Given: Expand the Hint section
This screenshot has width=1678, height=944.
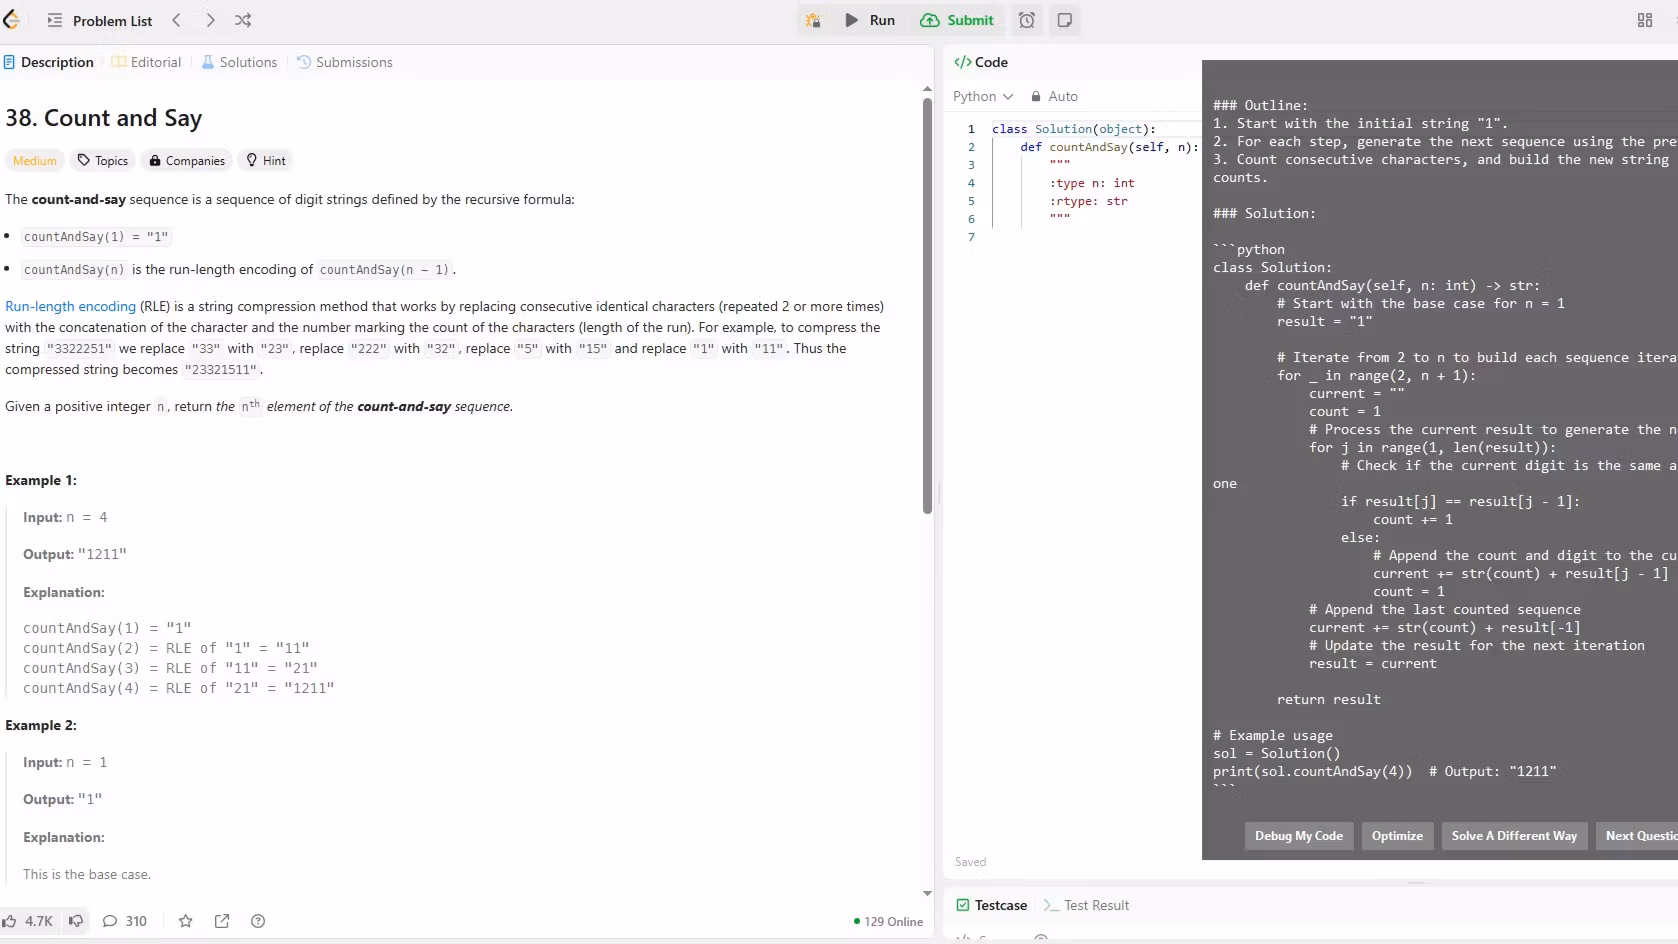Looking at the screenshot, I should point(266,160).
